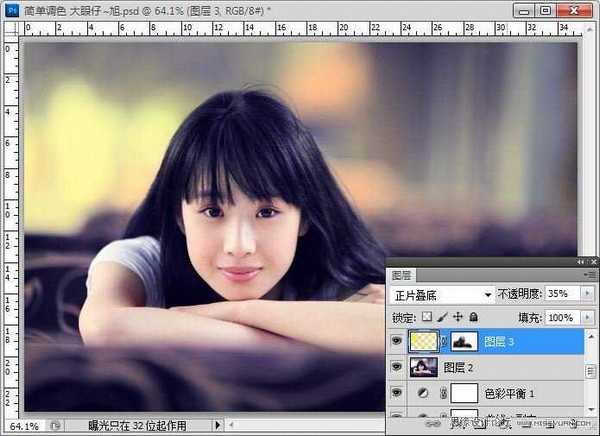Switch to the 图层 panel tab

click(401, 273)
